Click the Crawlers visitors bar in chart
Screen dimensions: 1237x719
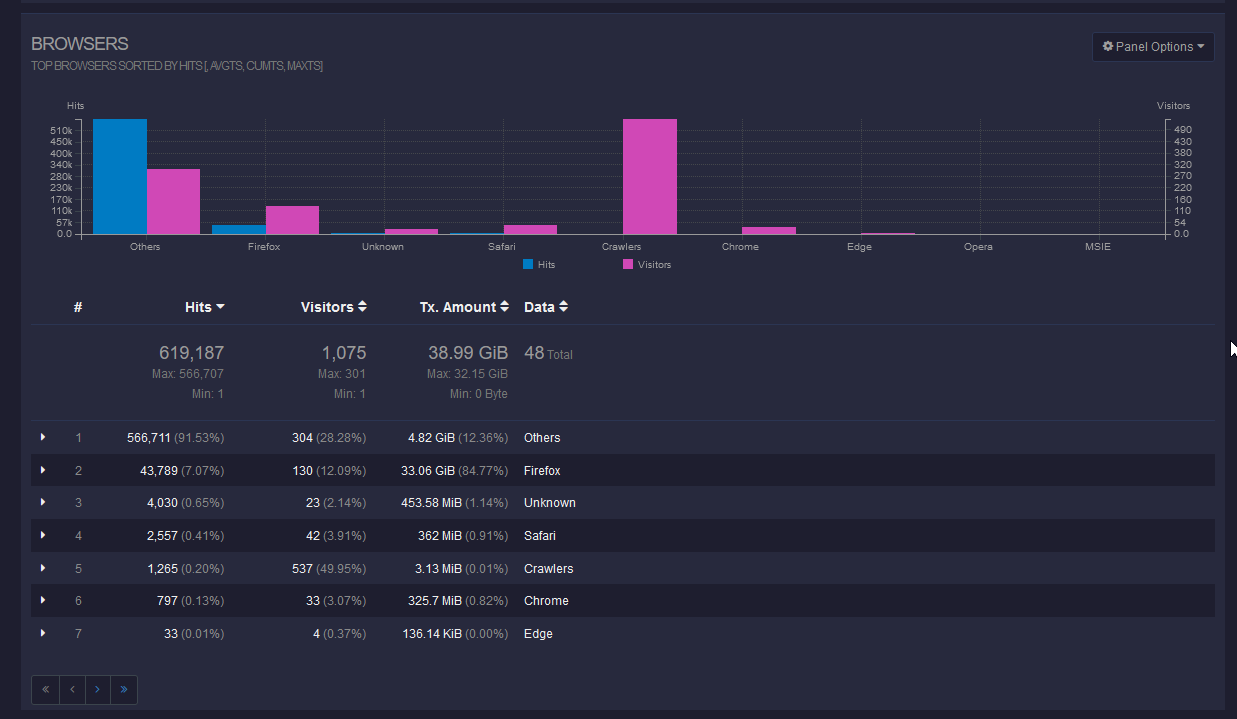649,177
